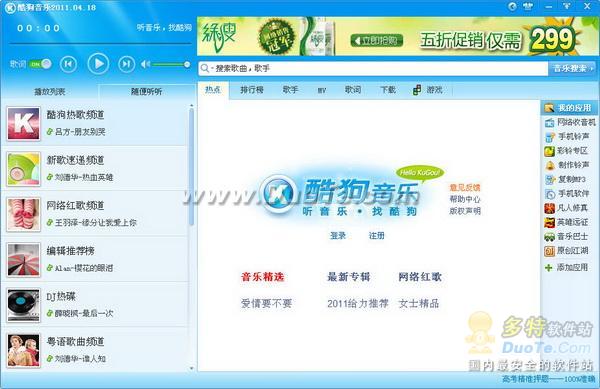600x389 pixels.
Task: Toggle the 歌词 lyrics ON switch
Action: [41, 64]
